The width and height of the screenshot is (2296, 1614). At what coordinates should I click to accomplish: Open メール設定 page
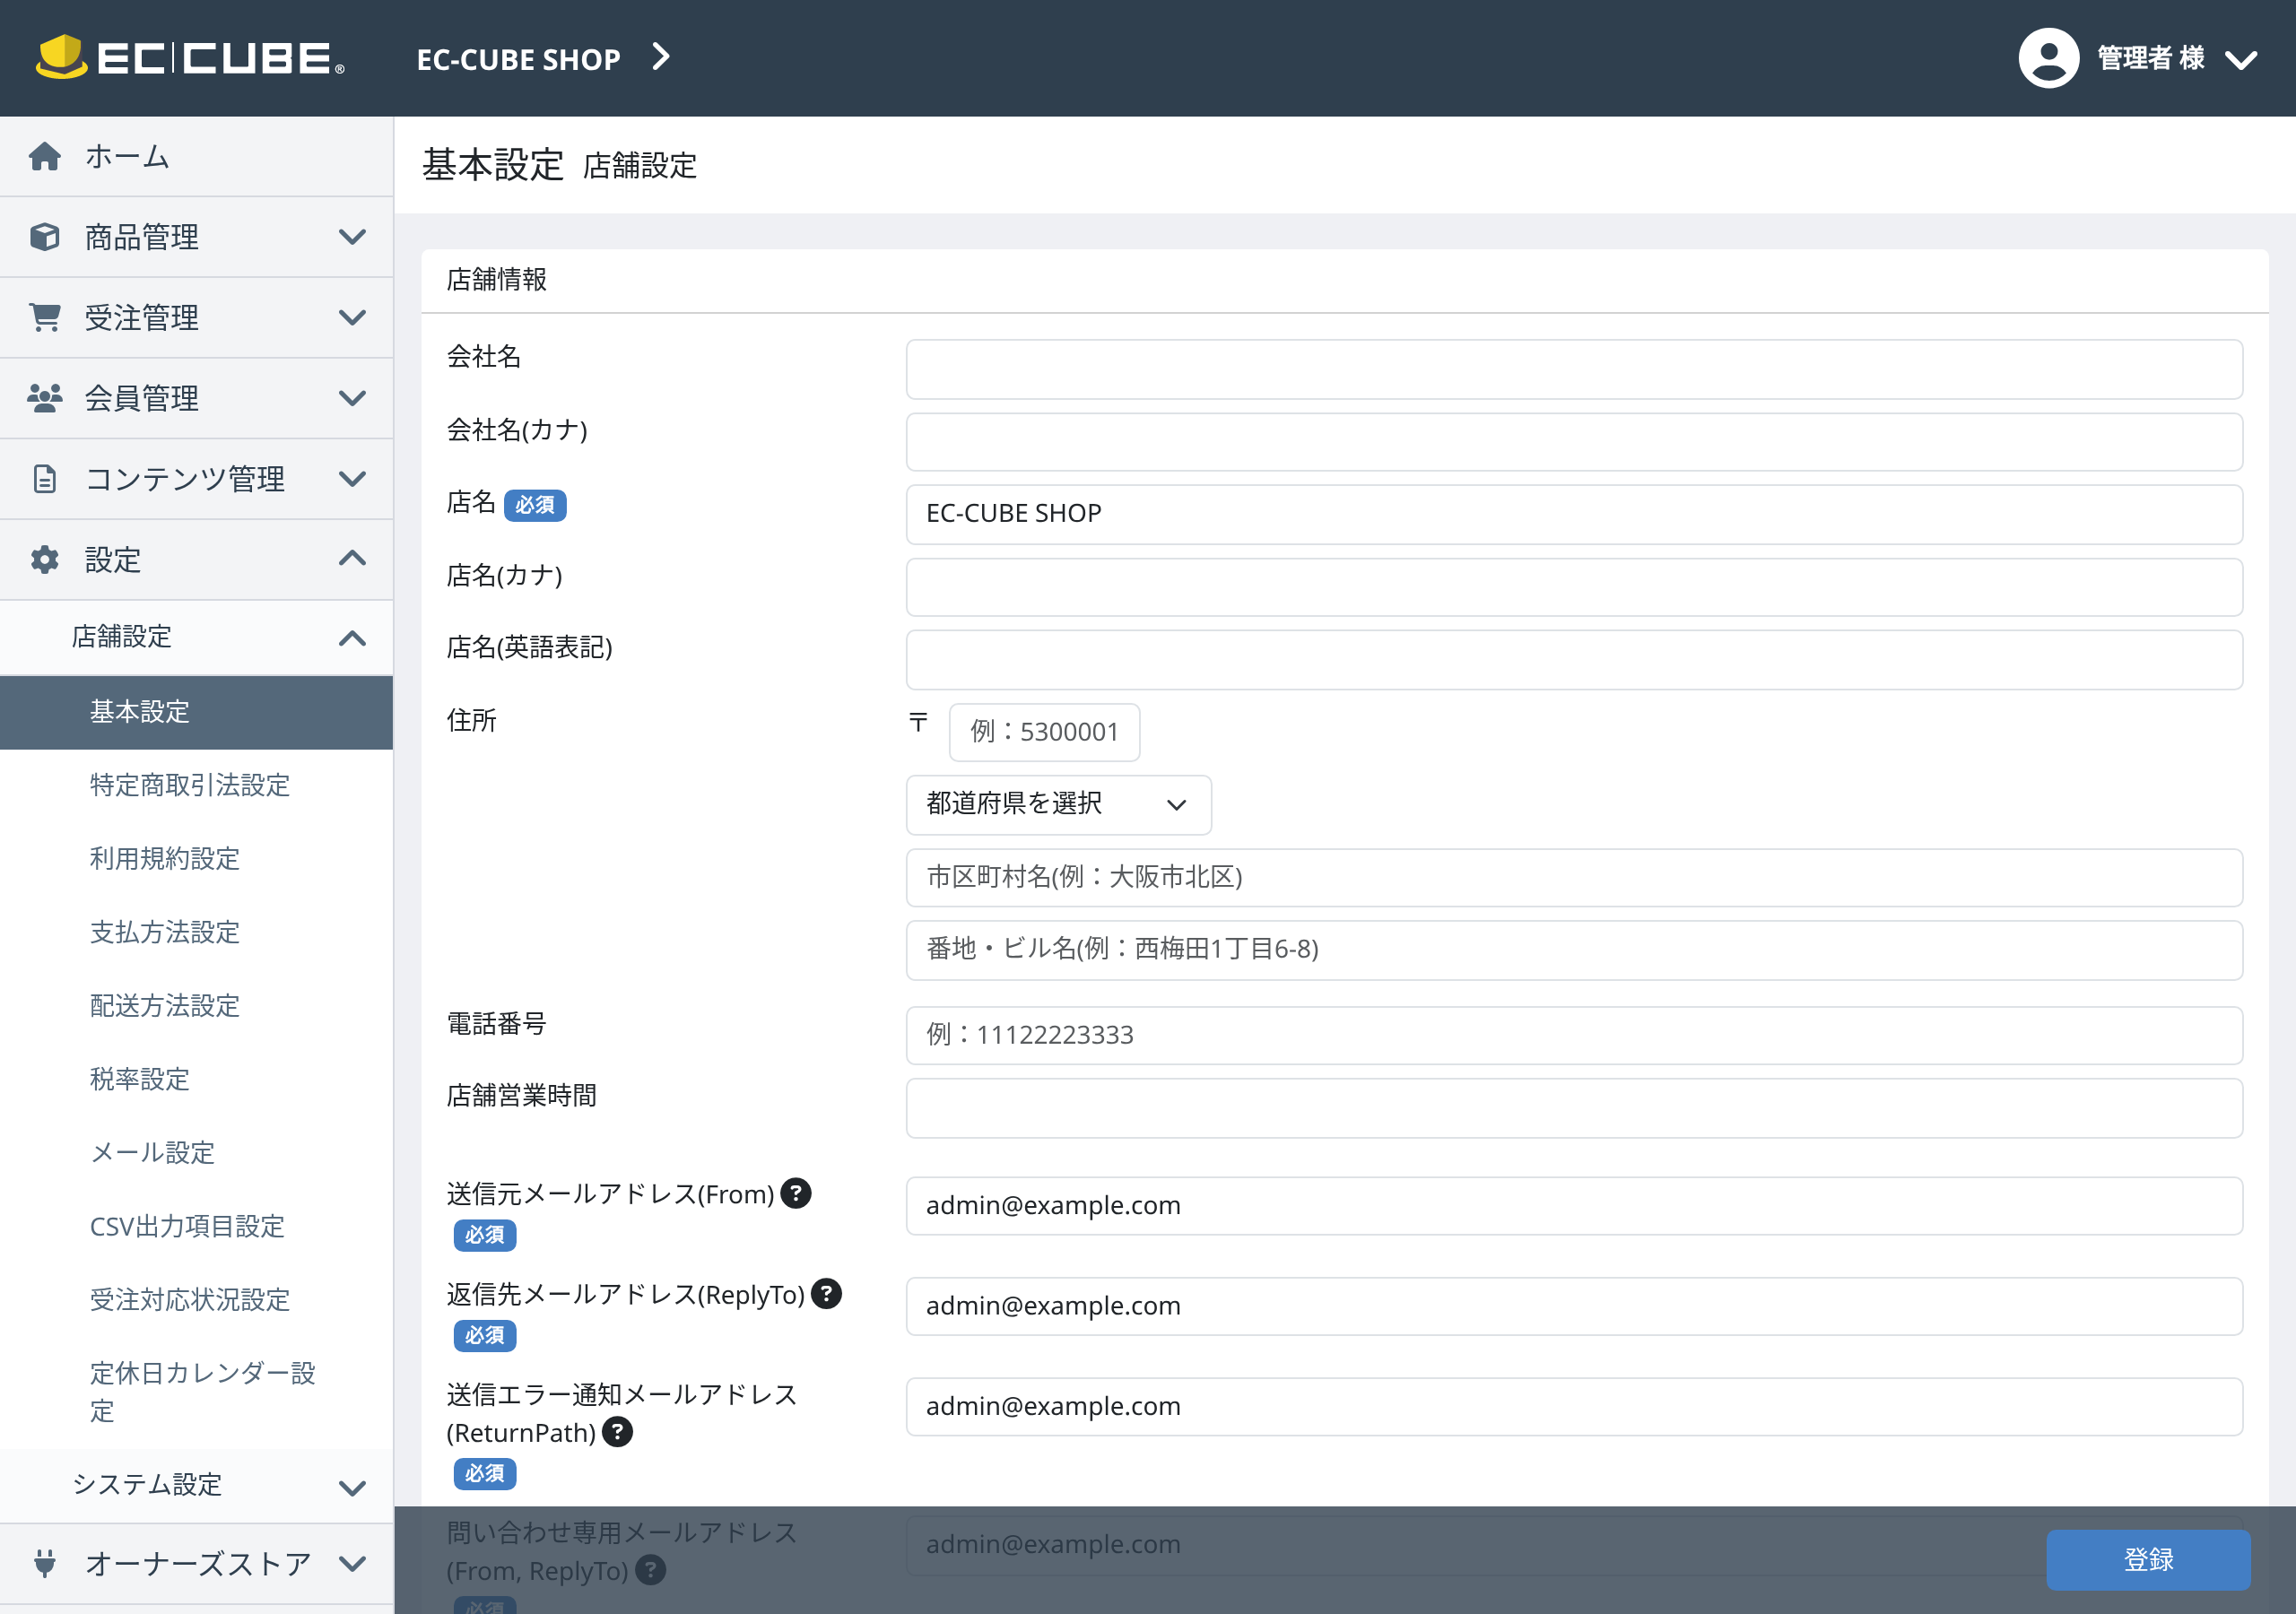point(153,1152)
